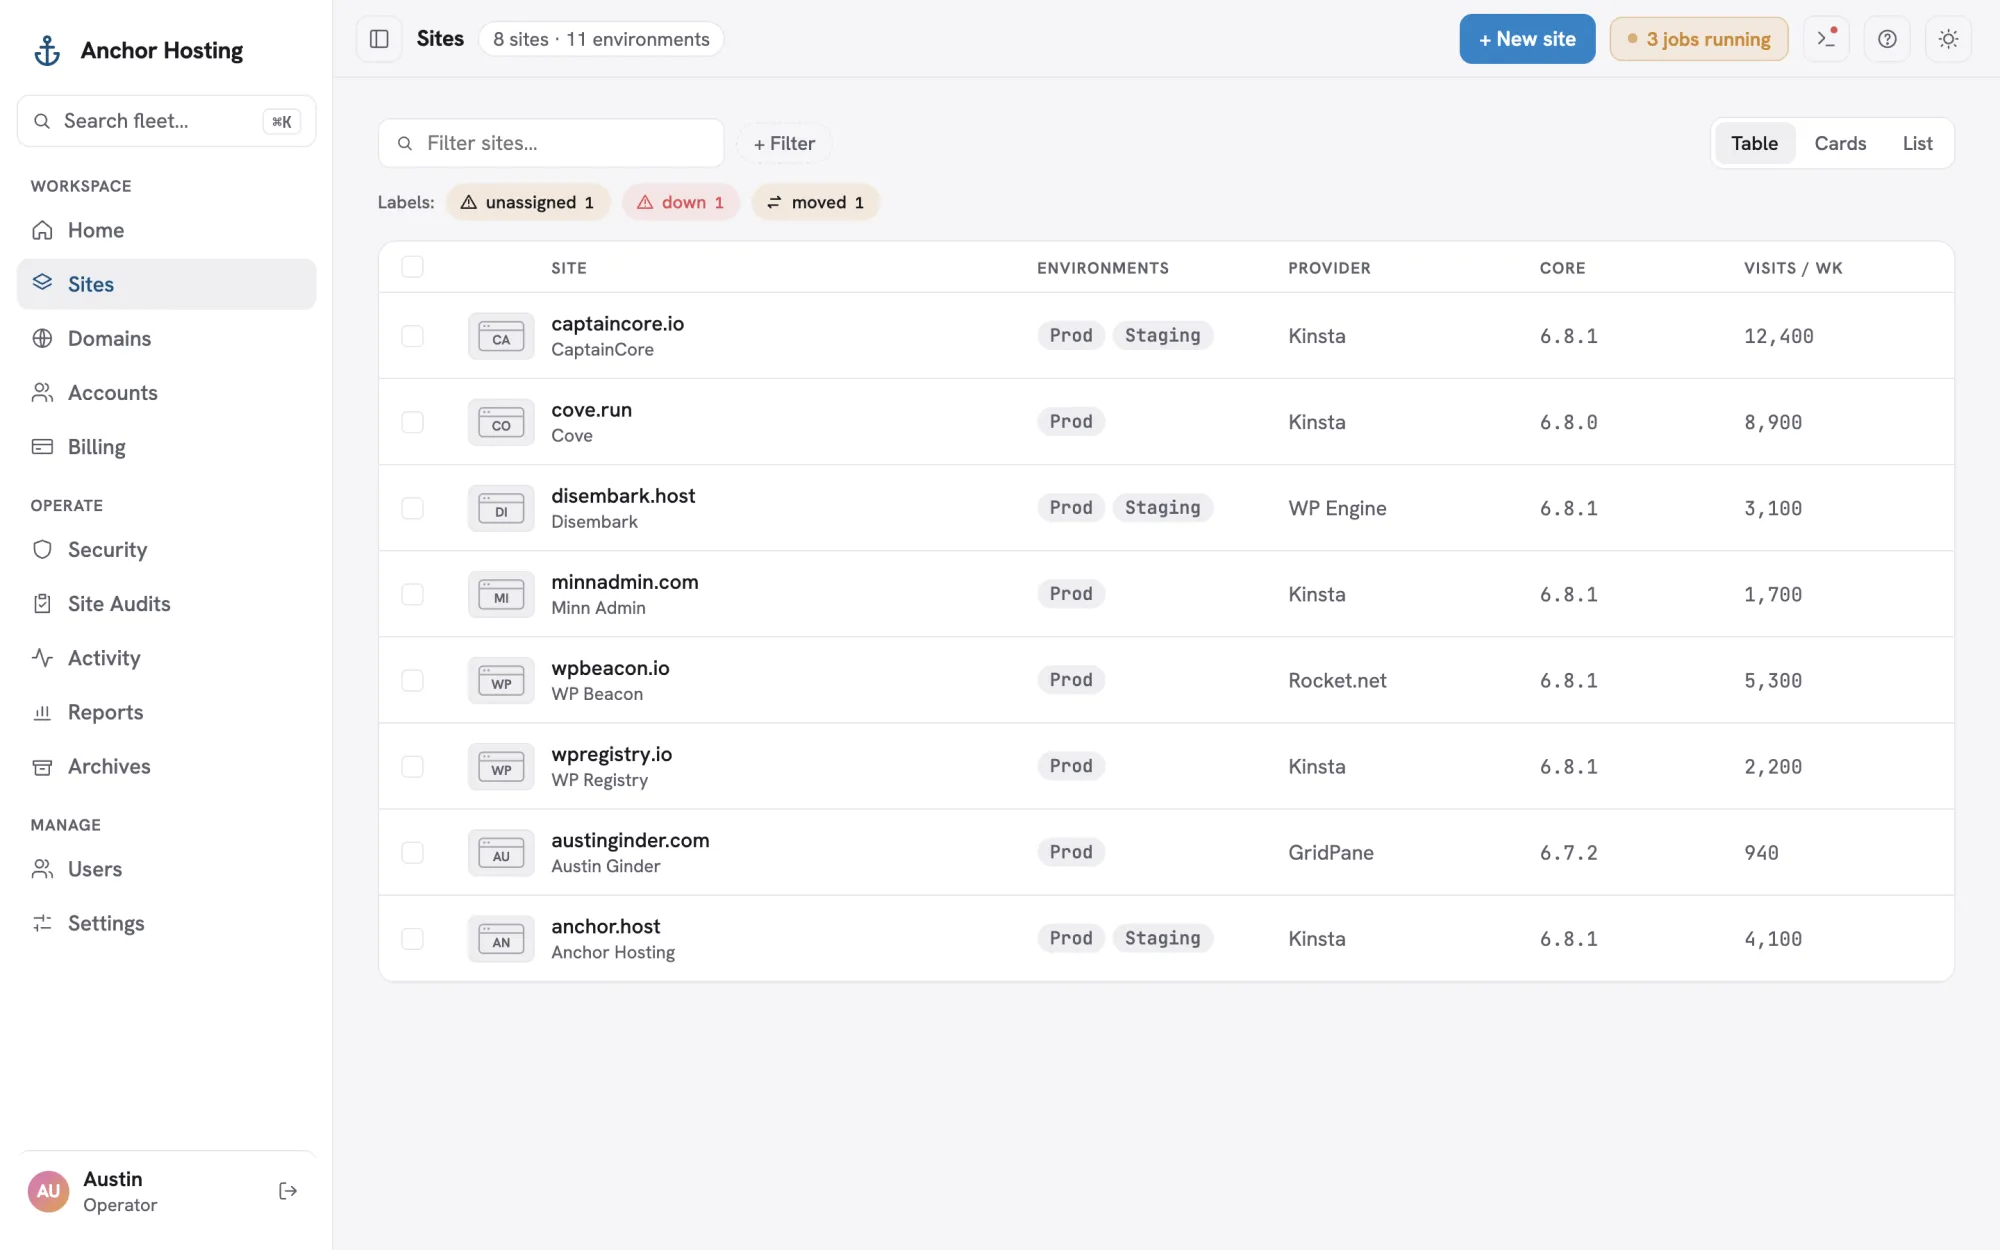Click the anchor.host AN site thumbnail

pos(501,938)
